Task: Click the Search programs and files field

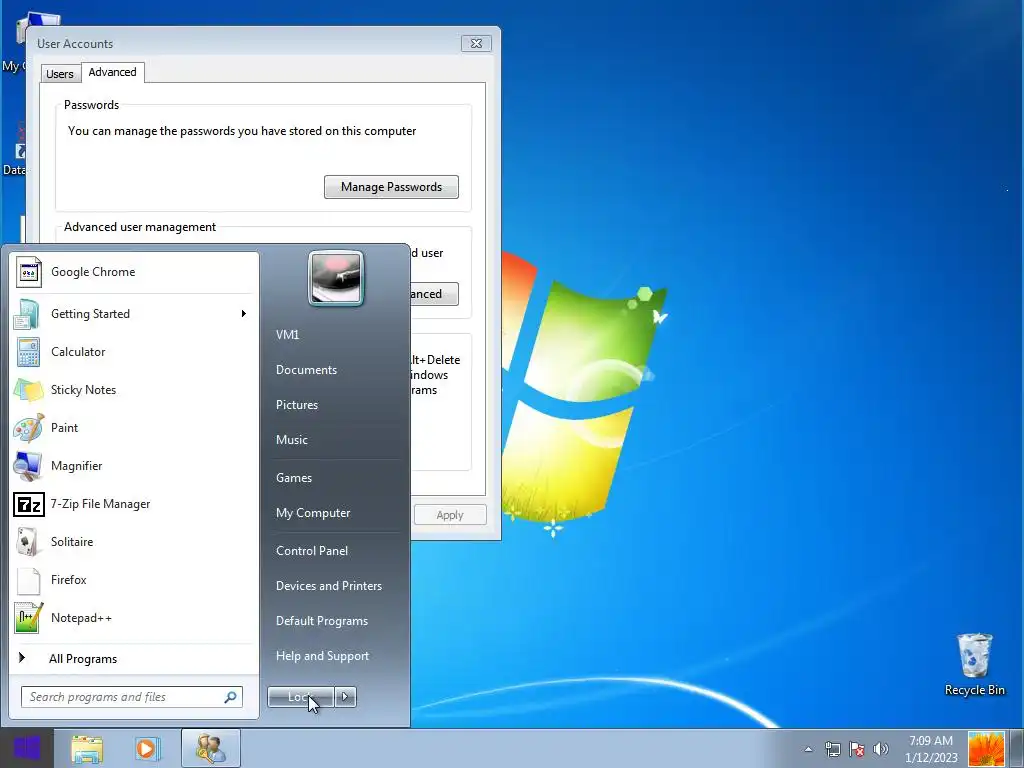Action: click(x=131, y=697)
